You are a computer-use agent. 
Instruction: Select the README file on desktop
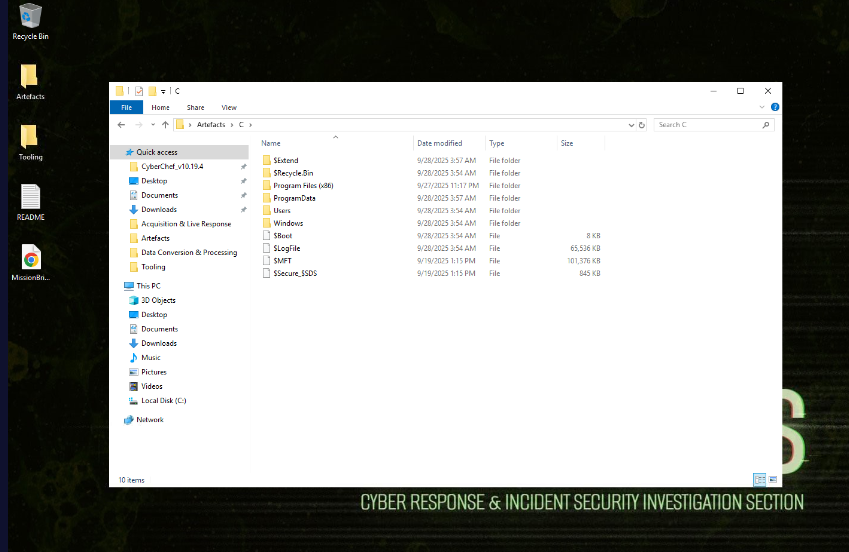pos(30,197)
